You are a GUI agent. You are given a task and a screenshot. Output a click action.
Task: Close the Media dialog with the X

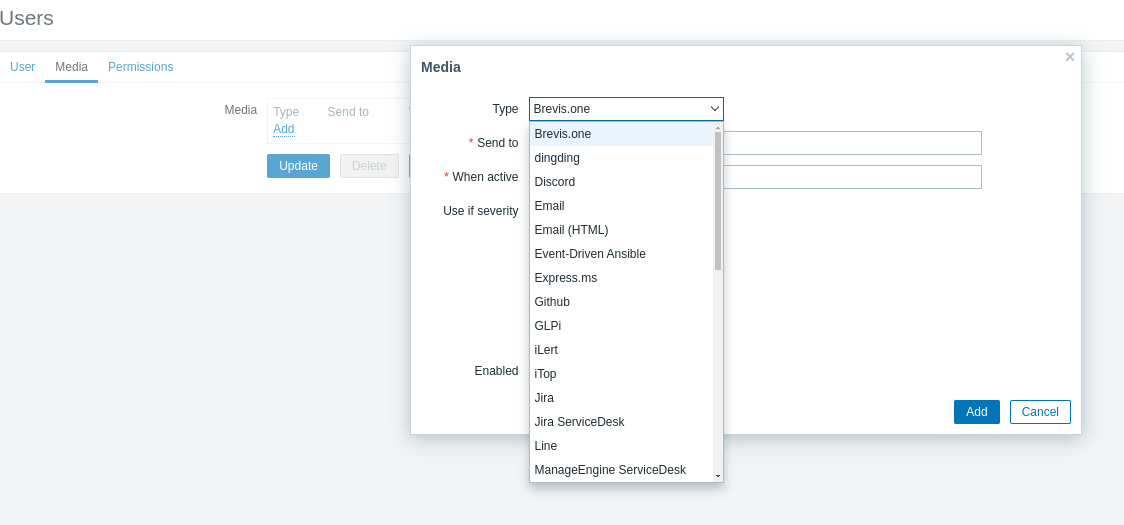click(x=1070, y=57)
